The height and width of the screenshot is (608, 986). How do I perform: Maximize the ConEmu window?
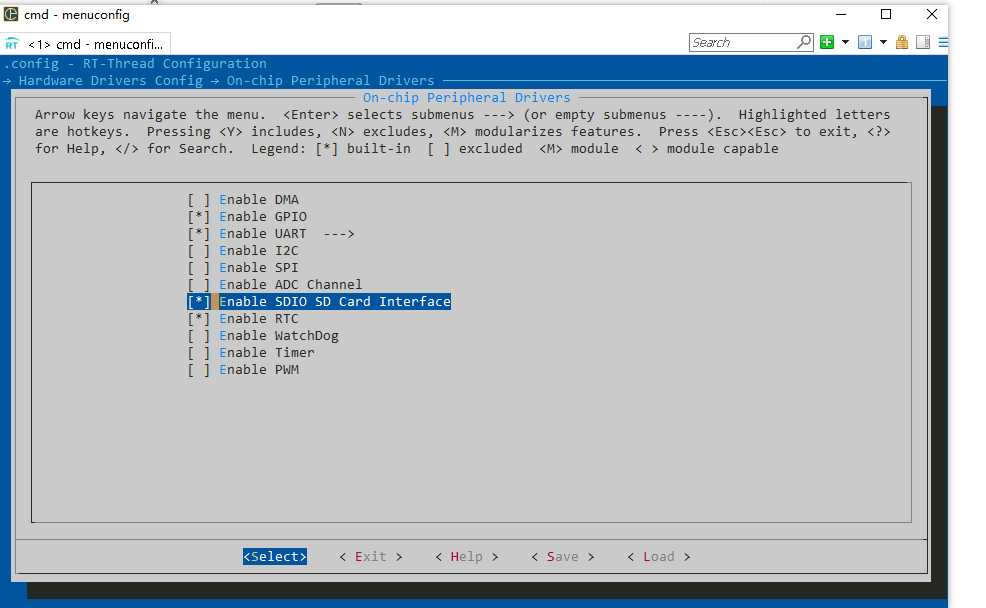coord(886,14)
